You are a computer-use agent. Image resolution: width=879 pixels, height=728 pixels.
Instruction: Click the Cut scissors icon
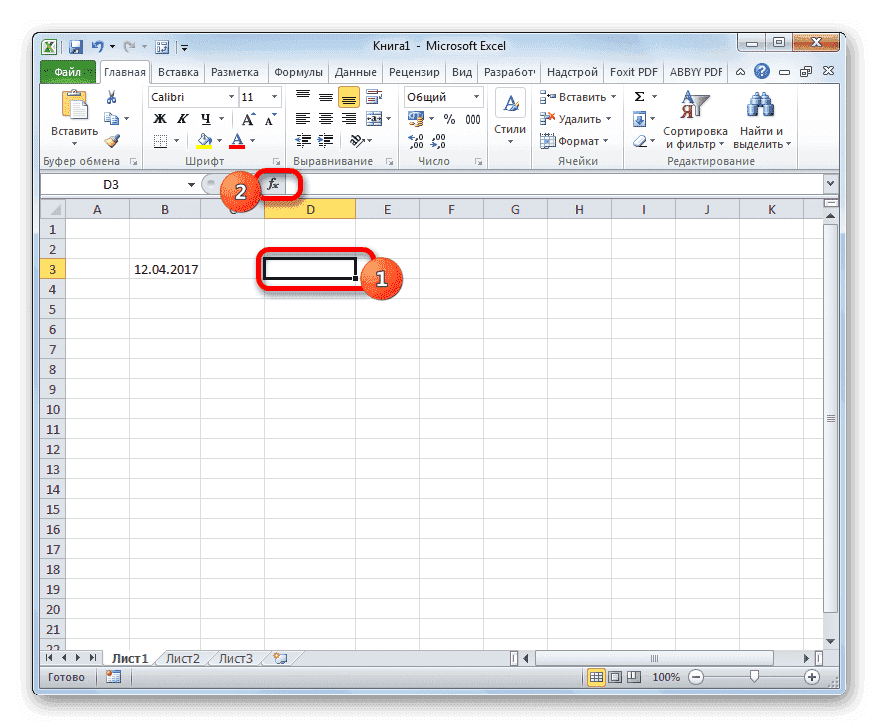click(x=113, y=97)
